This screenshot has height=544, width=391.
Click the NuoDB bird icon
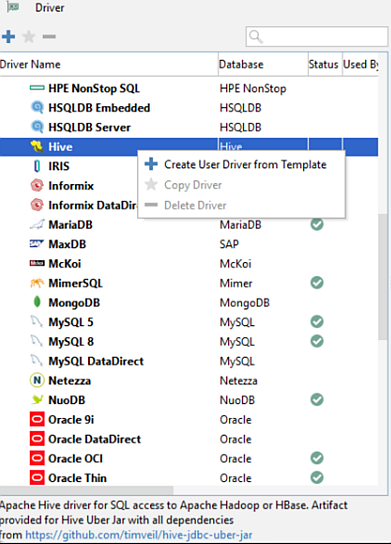[37, 400]
